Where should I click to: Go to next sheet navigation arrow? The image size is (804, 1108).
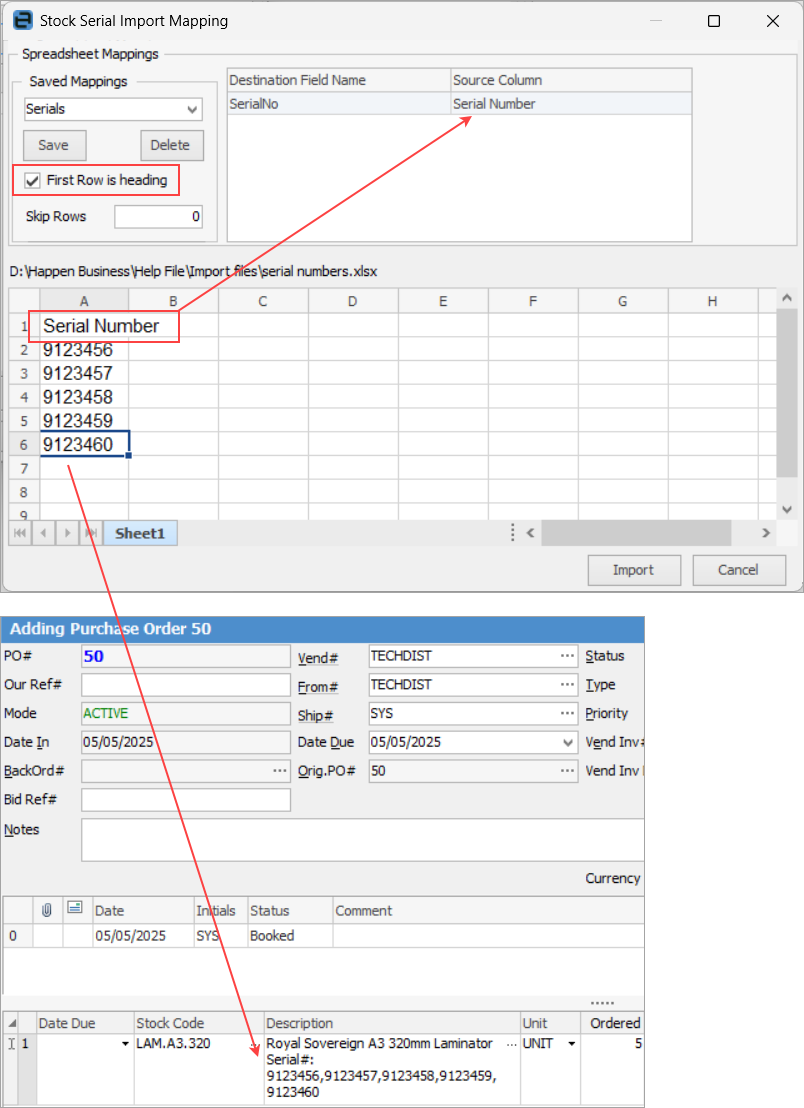click(x=67, y=533)
